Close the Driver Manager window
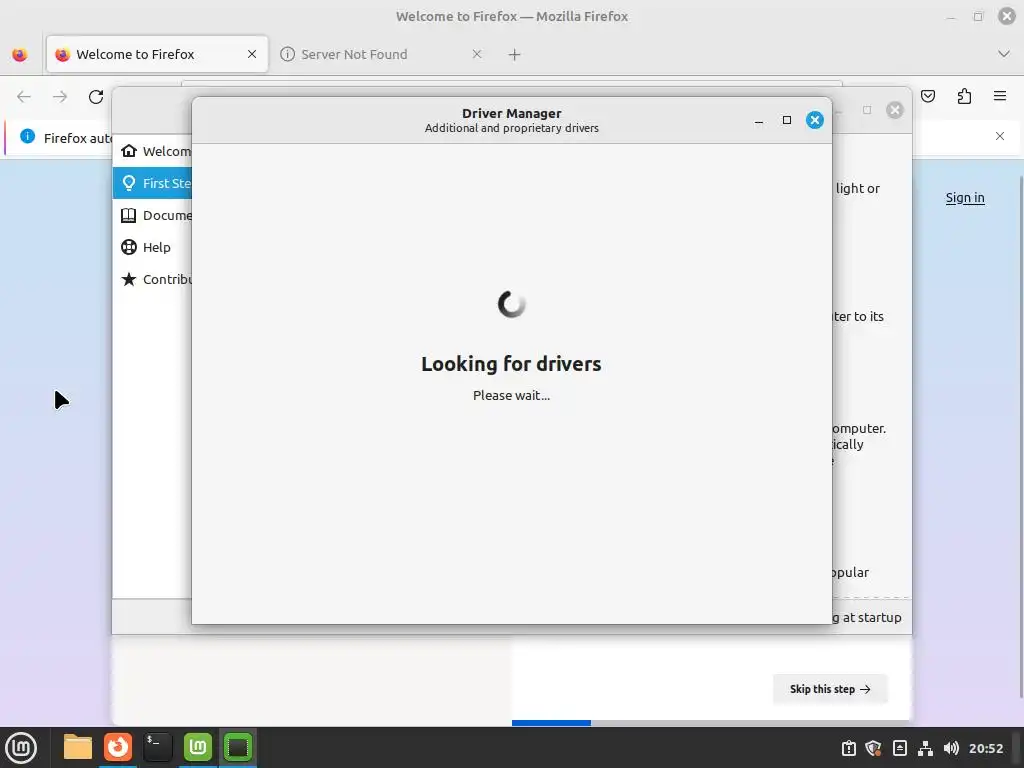Screen dimensions: 1024x768 pyautogui.click(x=814, y=120)
